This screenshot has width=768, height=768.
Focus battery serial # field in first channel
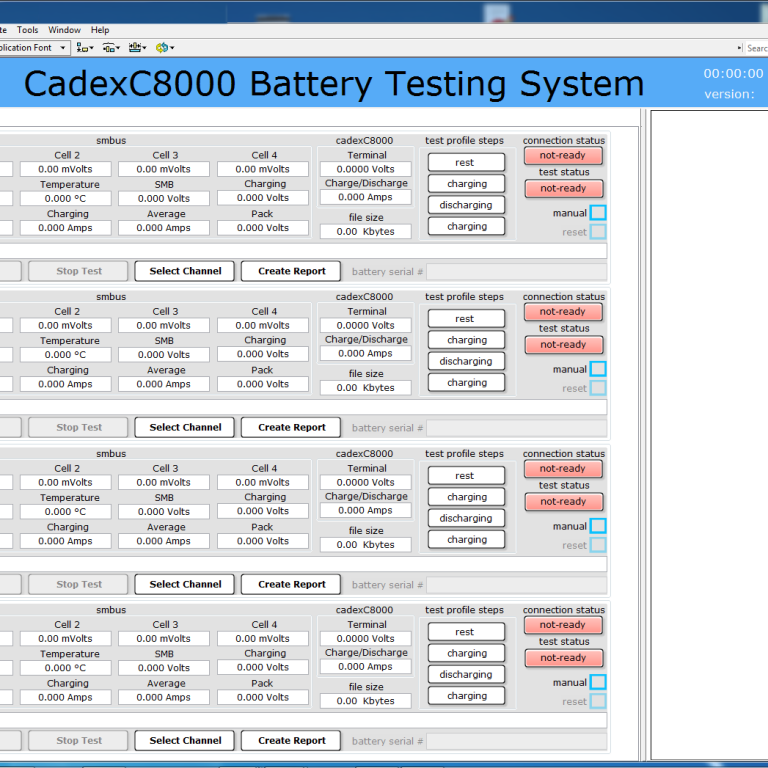517,271
